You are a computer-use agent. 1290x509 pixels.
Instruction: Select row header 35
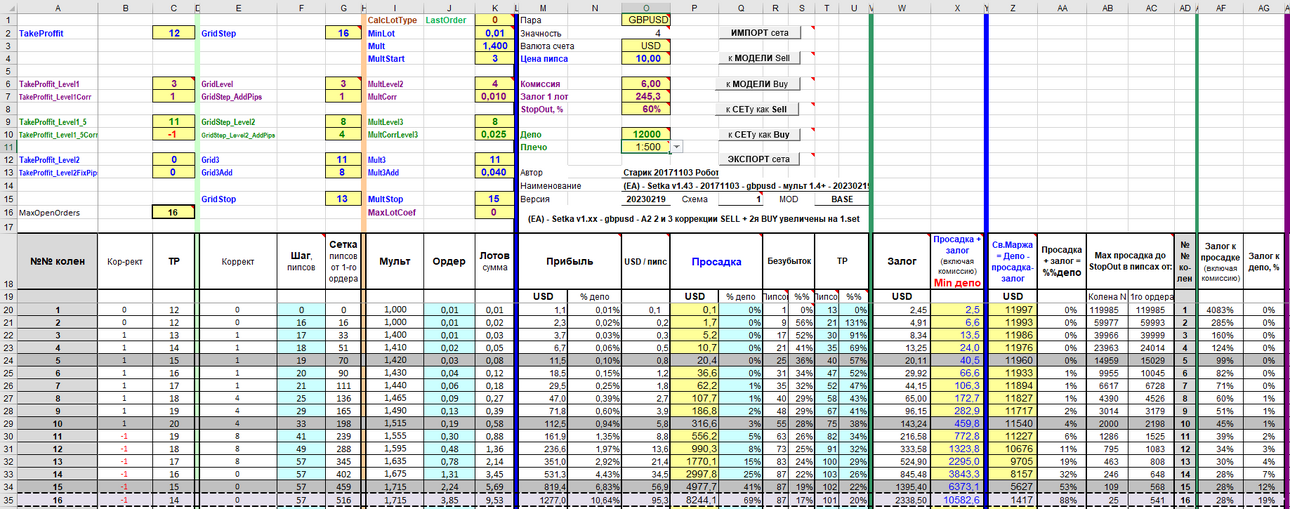[x=7, y=500]
